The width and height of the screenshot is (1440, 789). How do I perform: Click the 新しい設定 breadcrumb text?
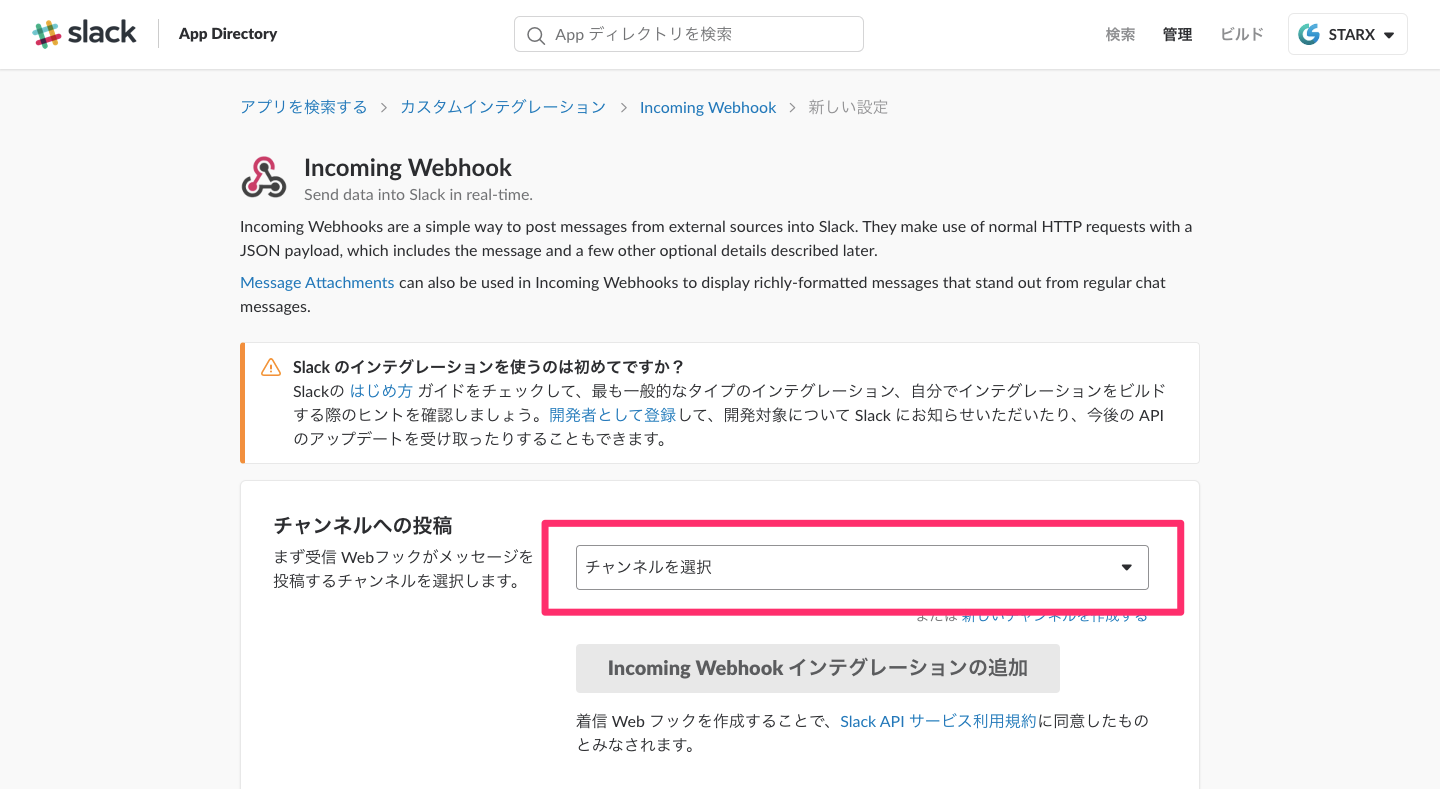848,107
